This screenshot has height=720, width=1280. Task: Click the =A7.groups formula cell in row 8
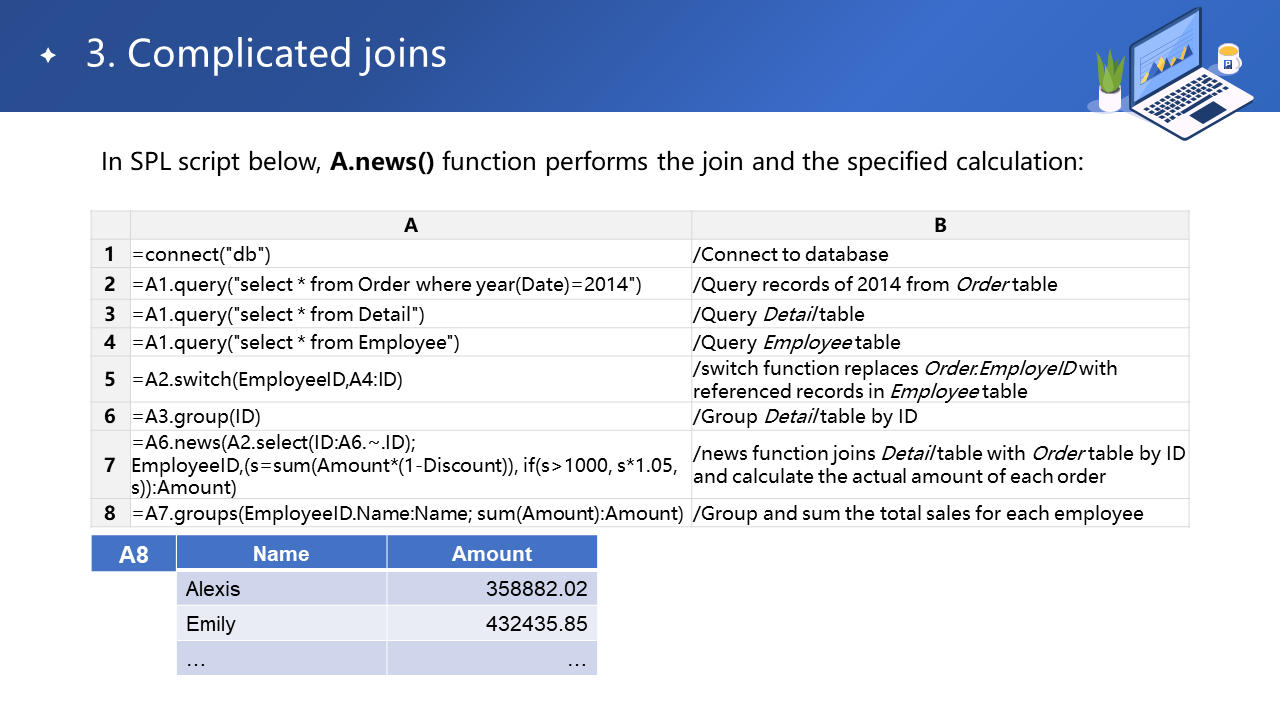pos(410,513)
